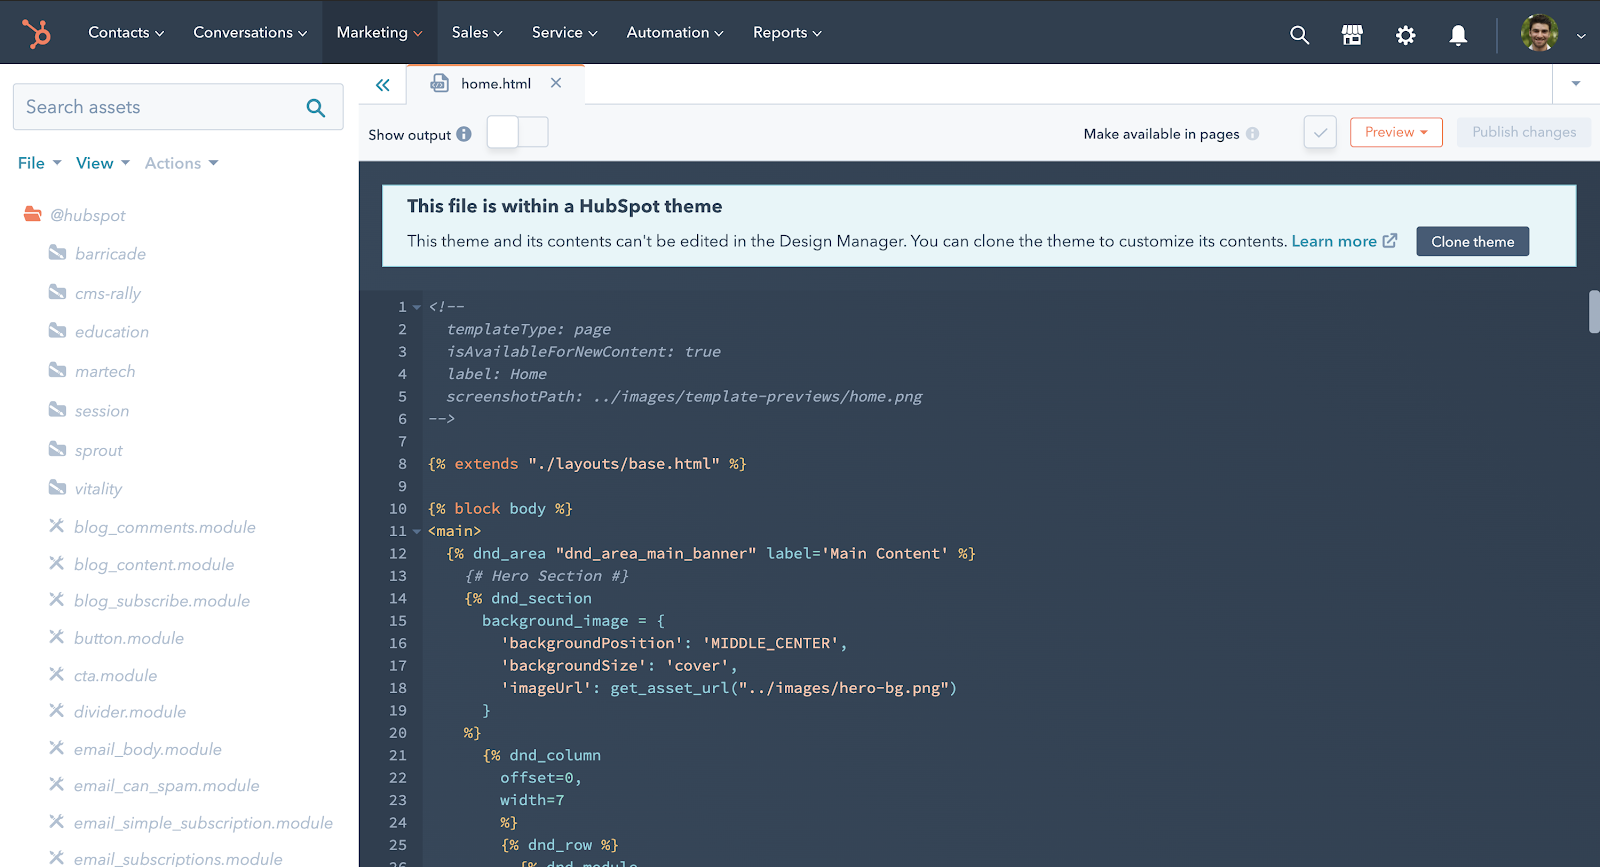
Task: Open the View dropdown menu
Action: 102,163
